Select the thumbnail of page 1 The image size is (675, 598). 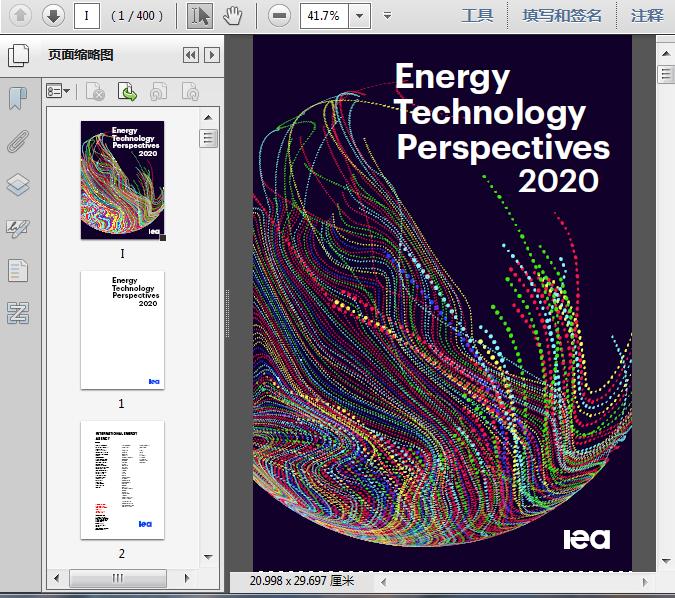[123, 330]
